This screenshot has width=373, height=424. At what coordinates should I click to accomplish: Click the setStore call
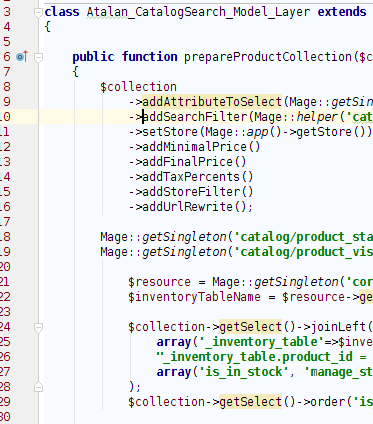click(x=170, y=132)
